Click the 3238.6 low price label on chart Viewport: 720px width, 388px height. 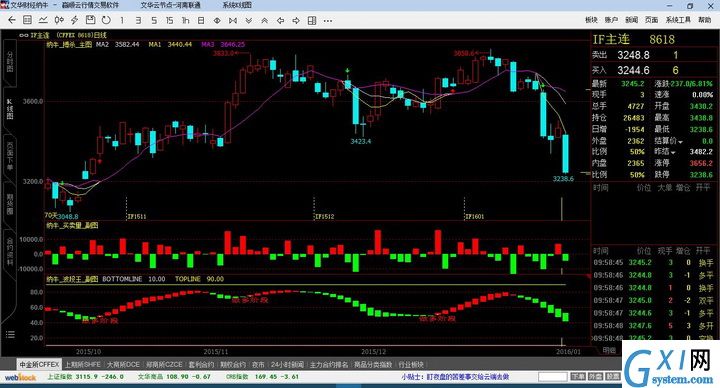563,179
